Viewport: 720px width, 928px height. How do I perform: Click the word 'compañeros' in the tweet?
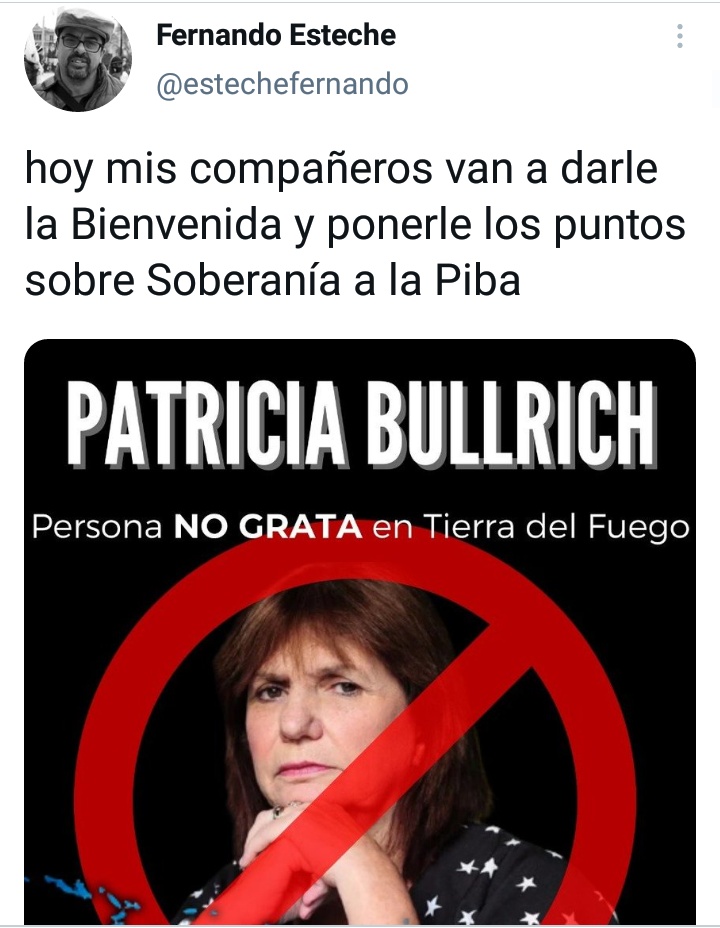pyautogui.click(x=311, y=169)
